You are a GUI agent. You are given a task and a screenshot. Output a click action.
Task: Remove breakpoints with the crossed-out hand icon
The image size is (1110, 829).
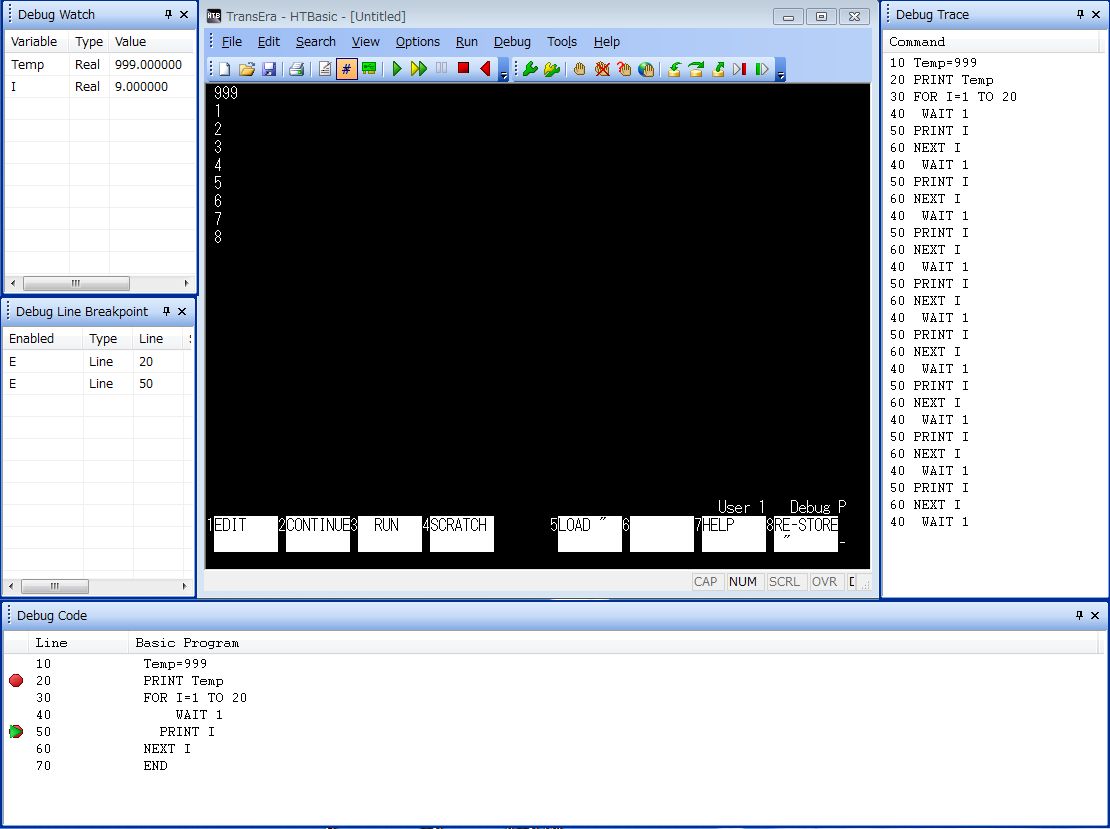point(602,69)
